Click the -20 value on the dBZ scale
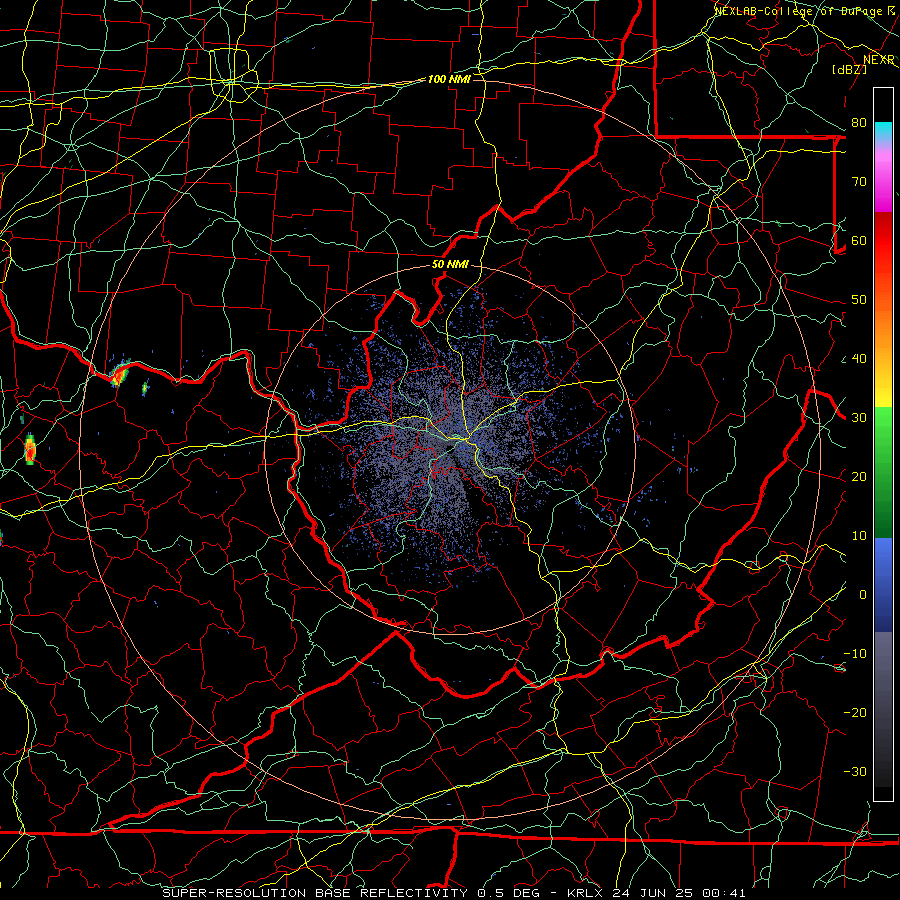Screen dimensions: 900x900 tap(855, 713)
